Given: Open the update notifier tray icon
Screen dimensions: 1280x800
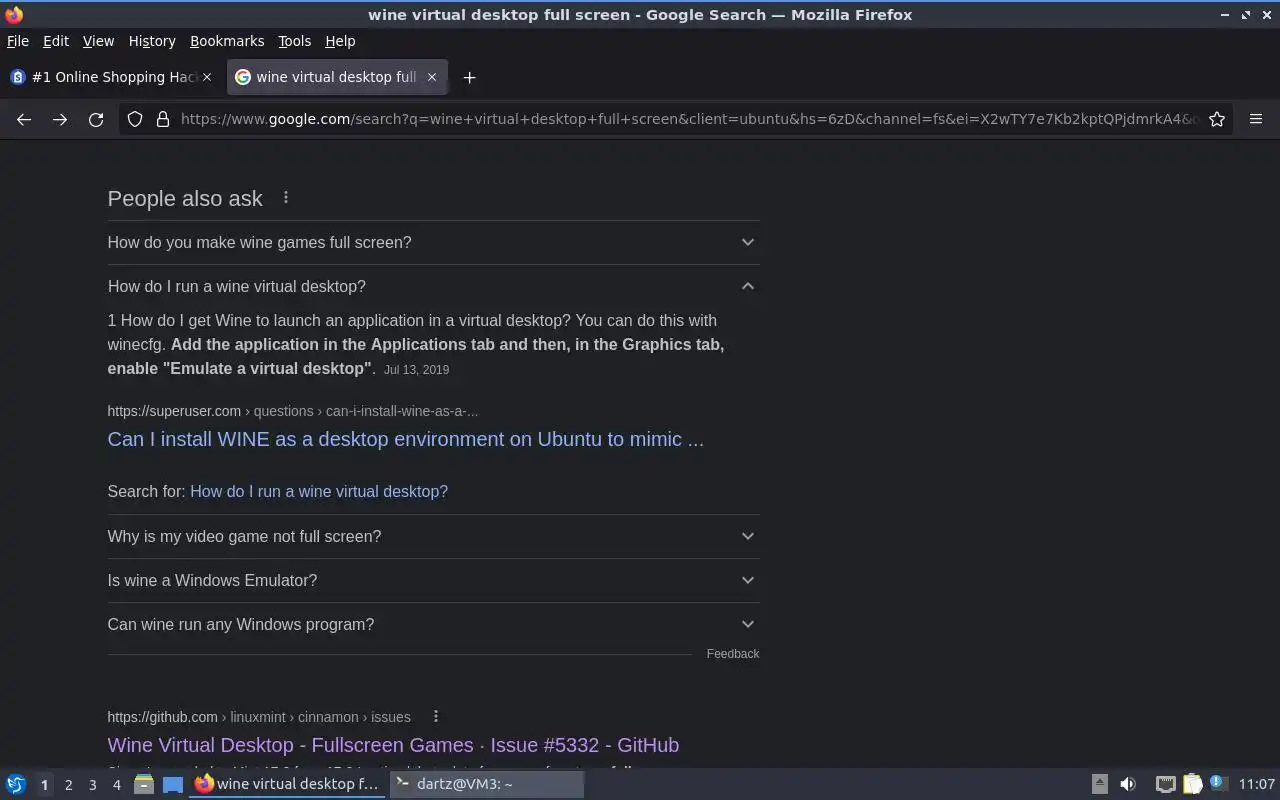Looking at the screenshot, I should click(1218, 783).
